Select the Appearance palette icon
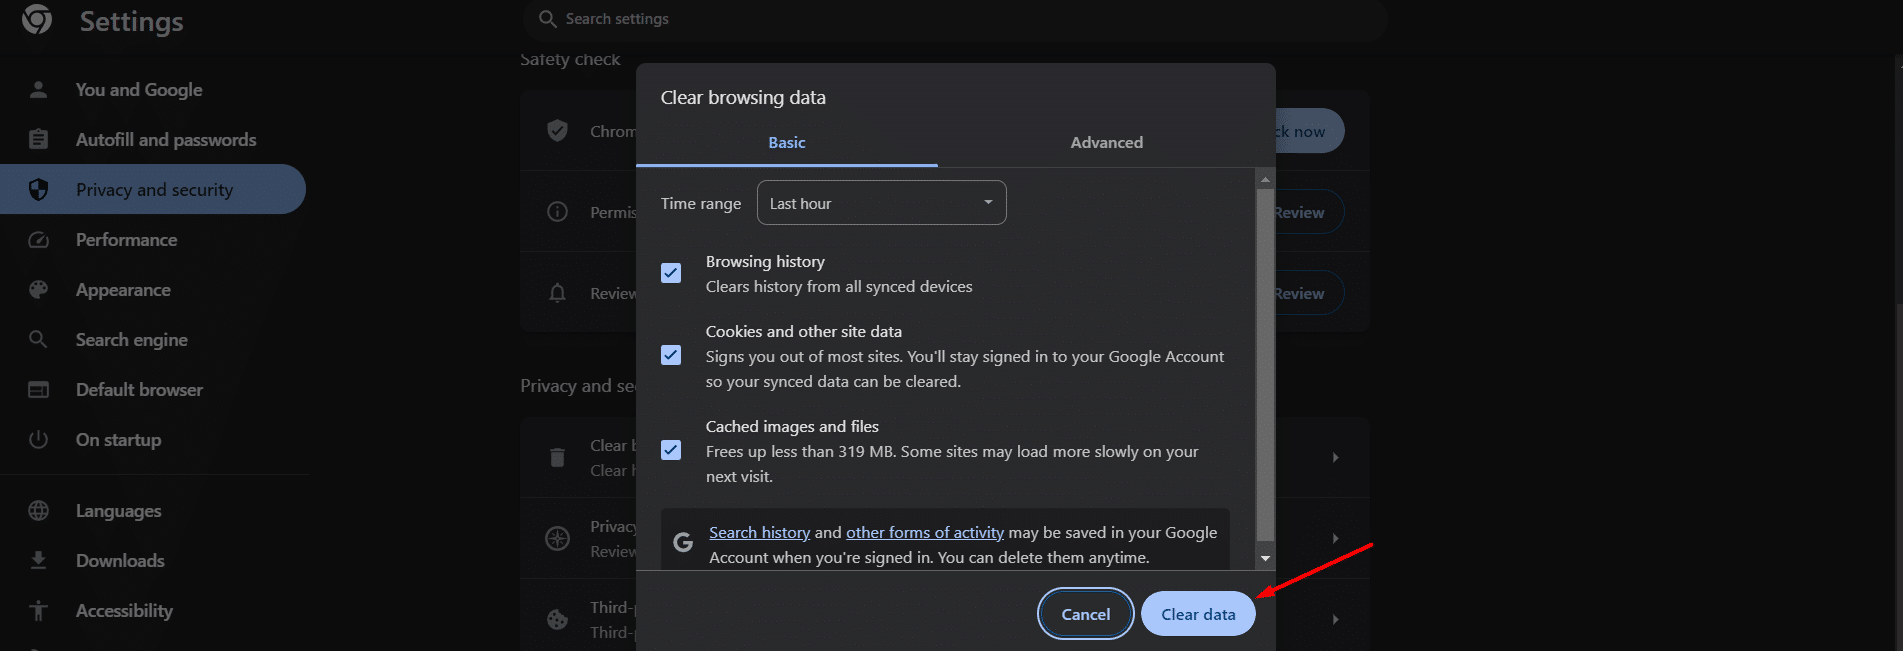1903x651 pixels. (x=38, y=290)
